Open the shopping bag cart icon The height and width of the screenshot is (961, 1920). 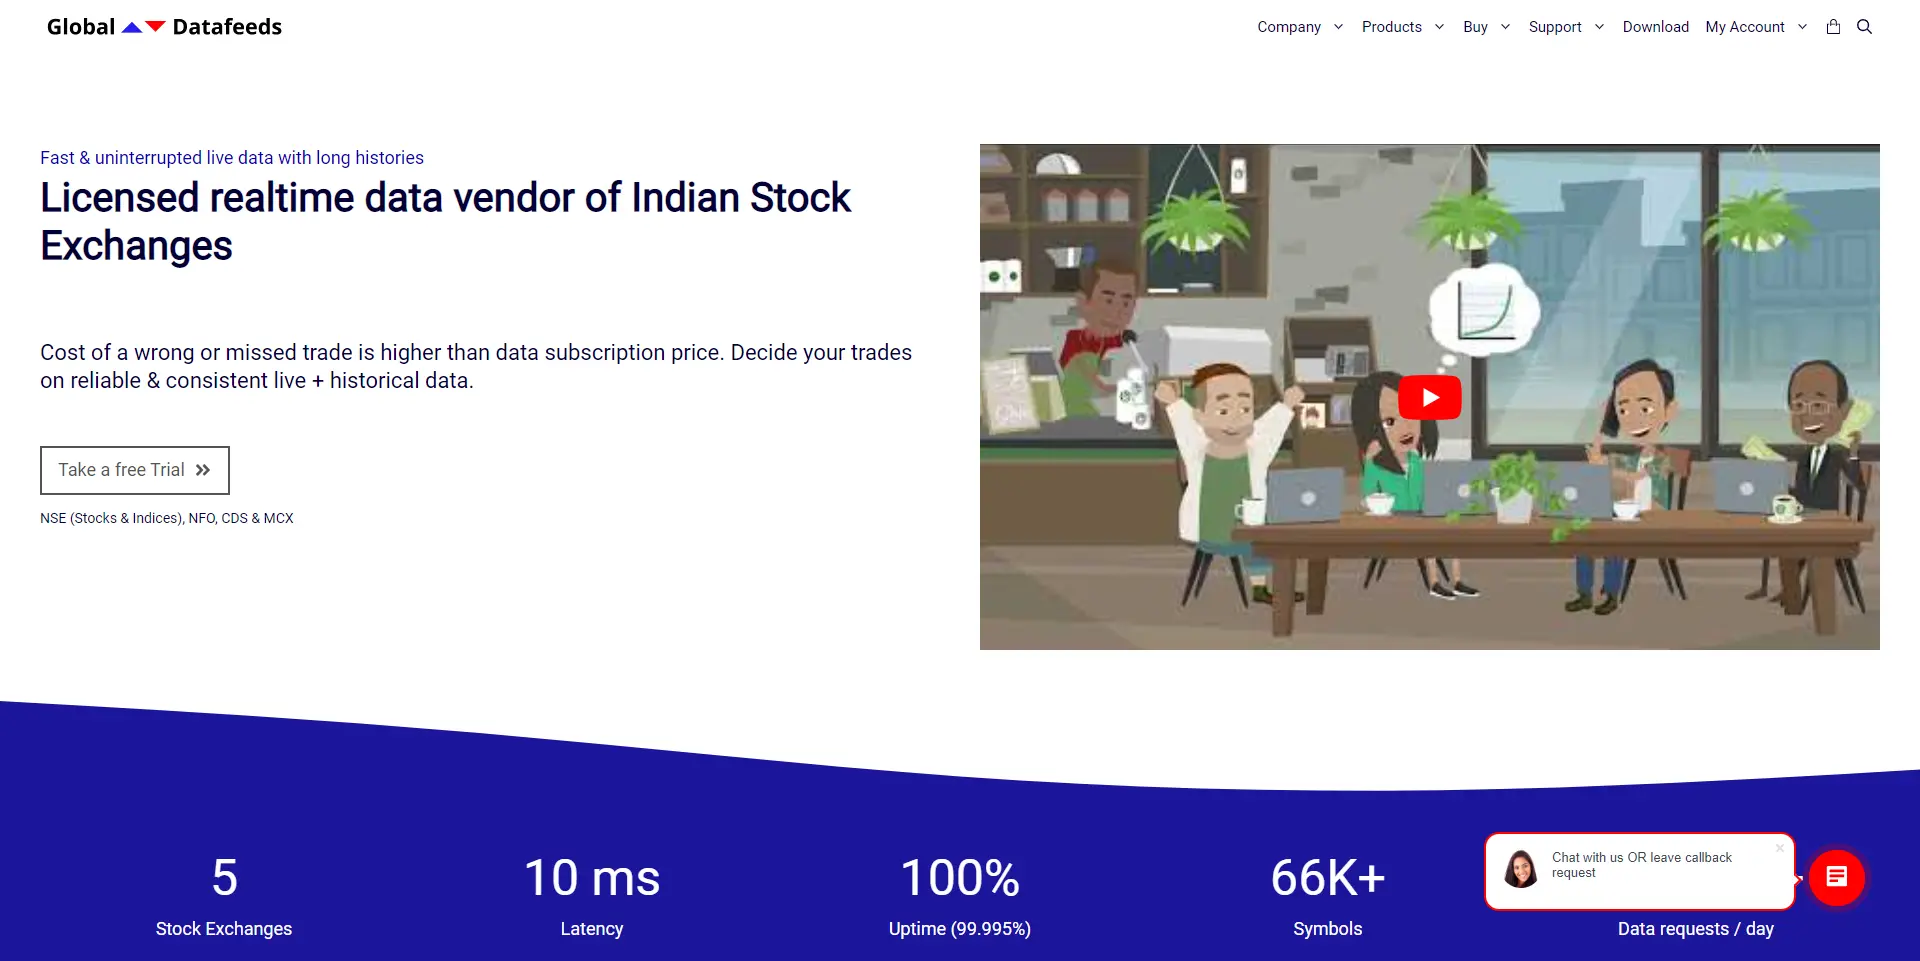coord(1833,27)
